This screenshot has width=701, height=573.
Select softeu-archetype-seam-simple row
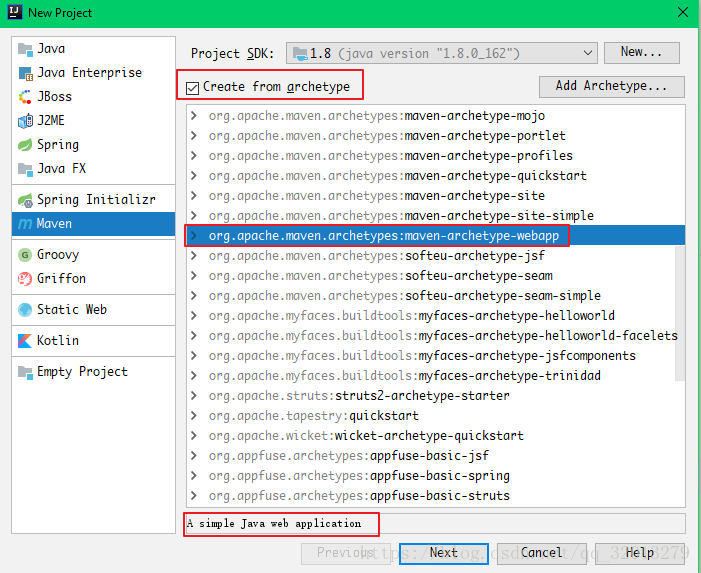click(435, 296)
